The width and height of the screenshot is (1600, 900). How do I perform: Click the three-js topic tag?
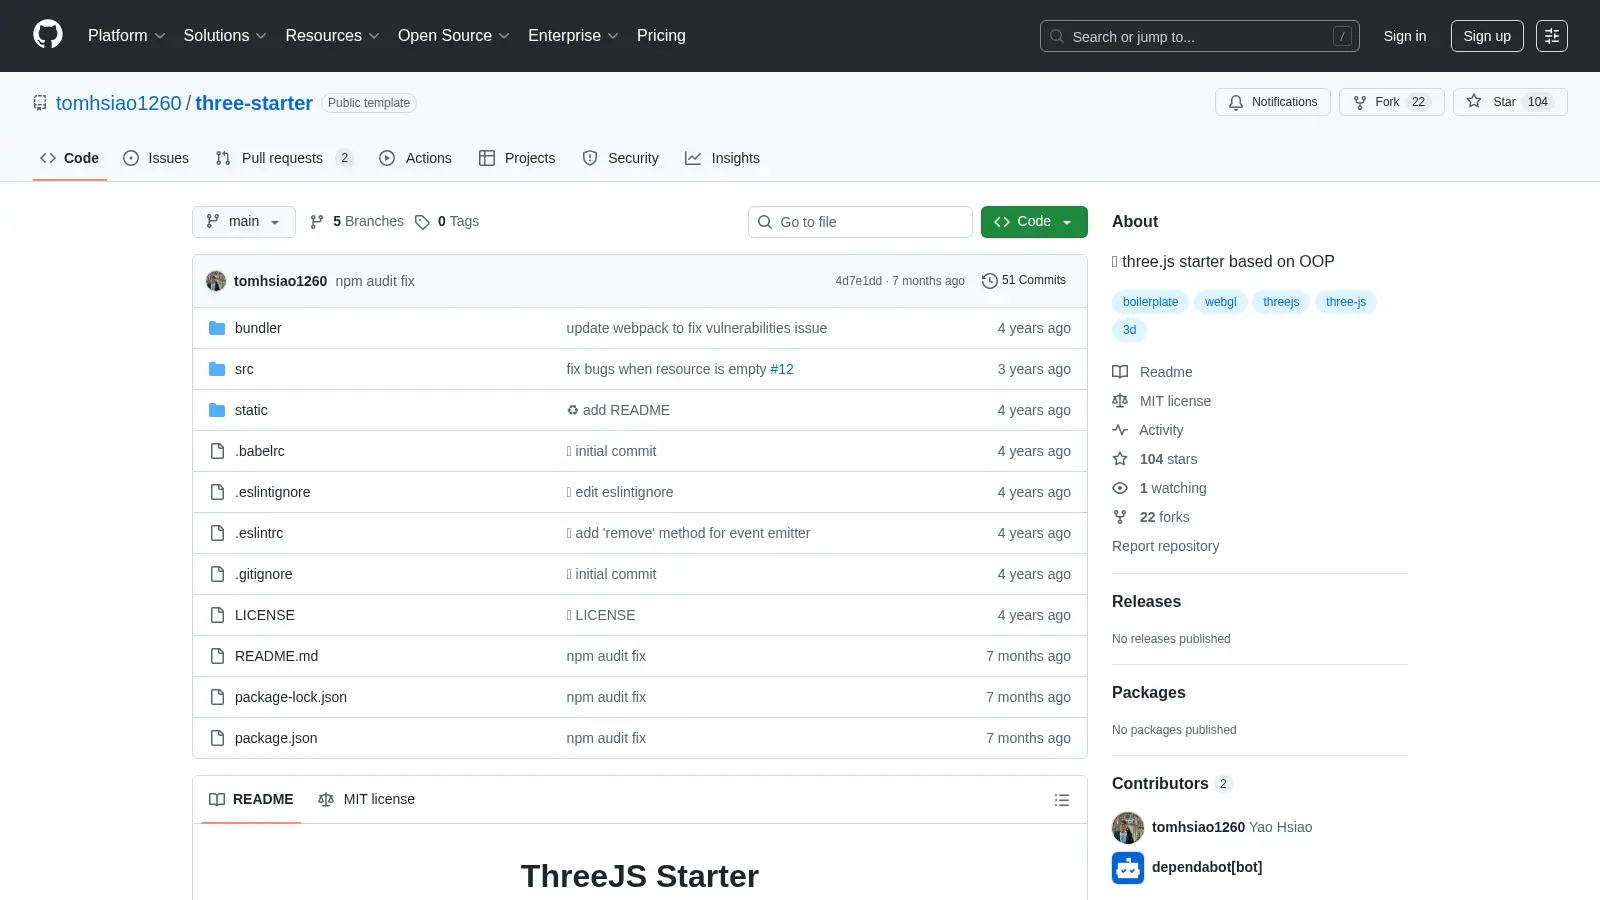[x=1346, y=302]
